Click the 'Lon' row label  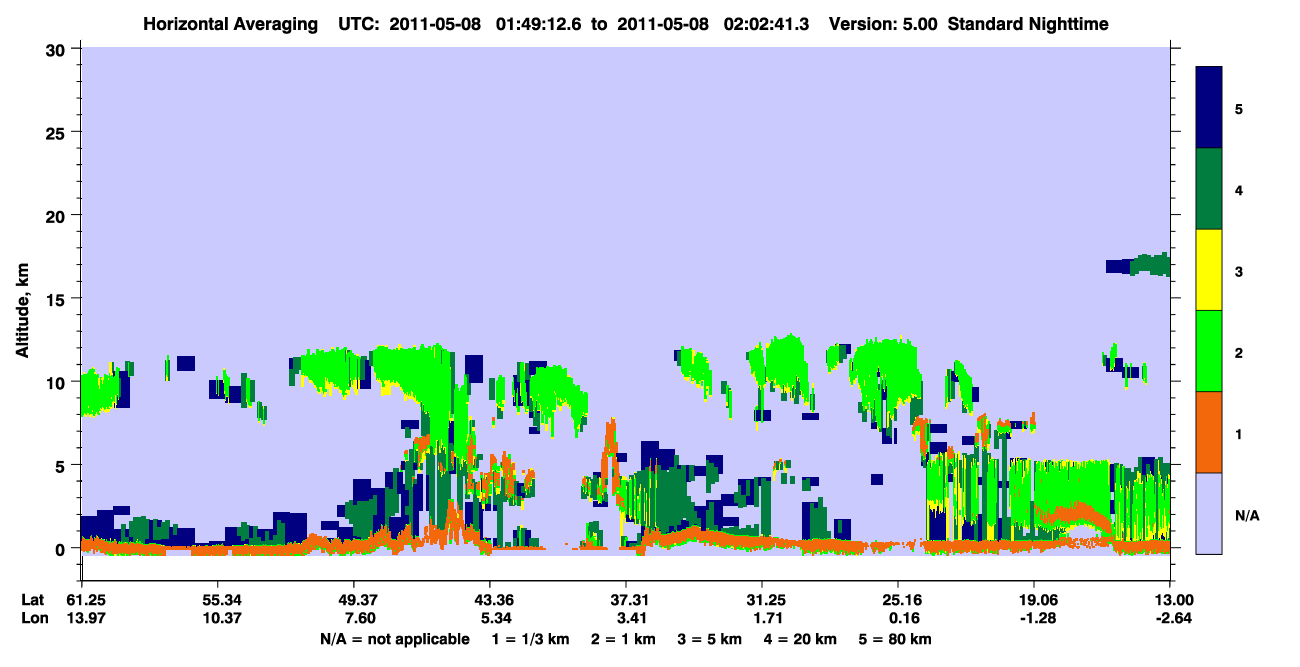[33, 619]
